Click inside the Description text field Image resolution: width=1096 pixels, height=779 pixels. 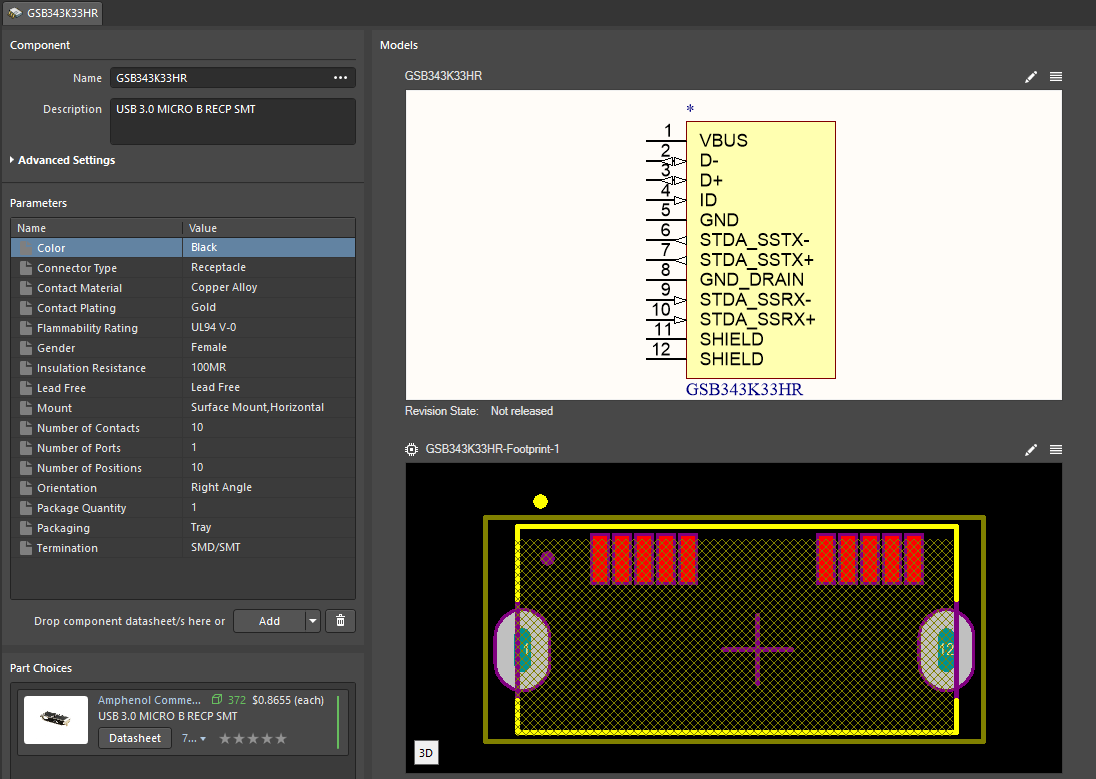[x=230, y=120]
